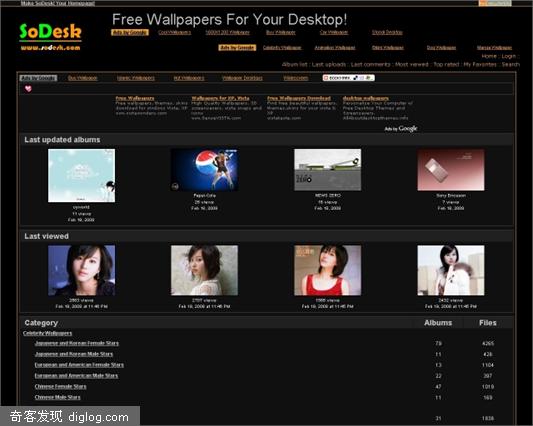
Task: Click Make SoDesk Your Homepage link
Action: [x=58, y=3]
